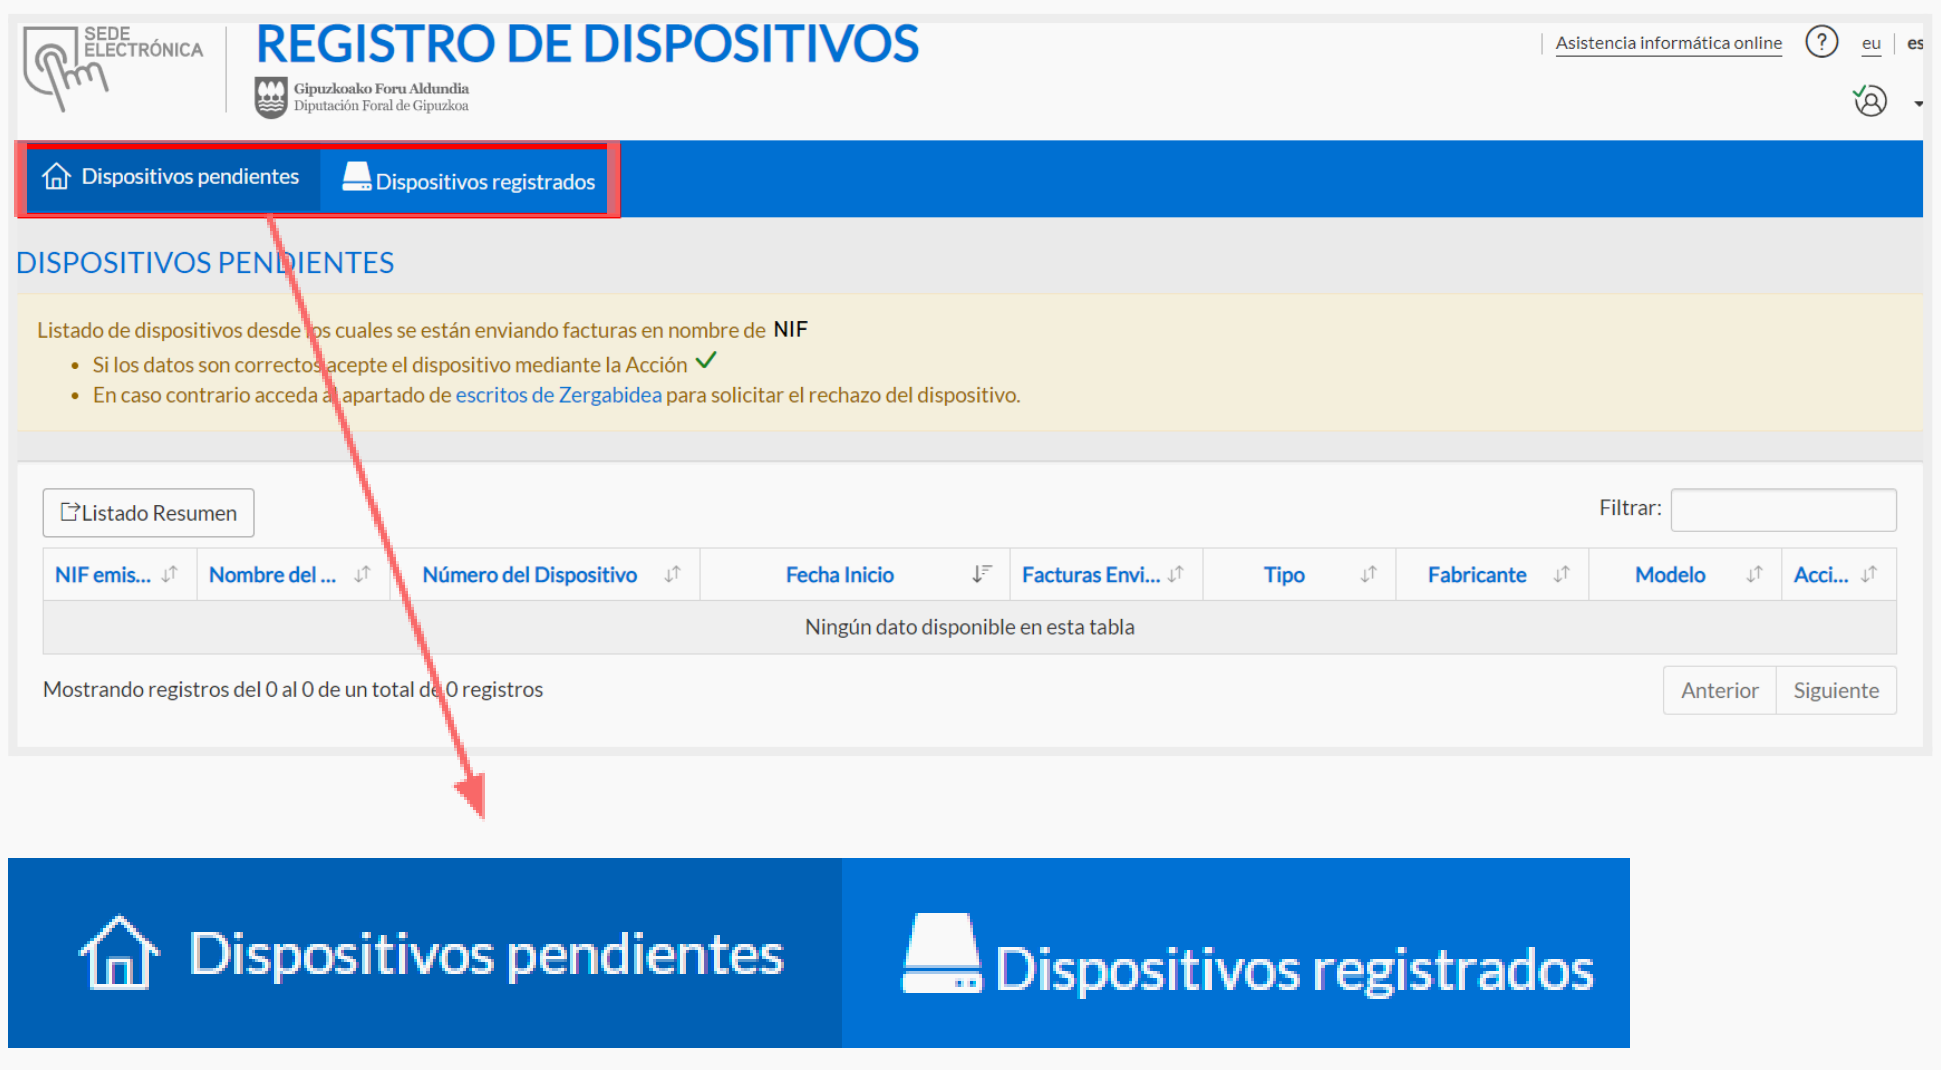The height and width of the screenshot is (1070, 1941).
Task: Click the Sede Electrónica hand logo
Action: (x=65, y=68)
